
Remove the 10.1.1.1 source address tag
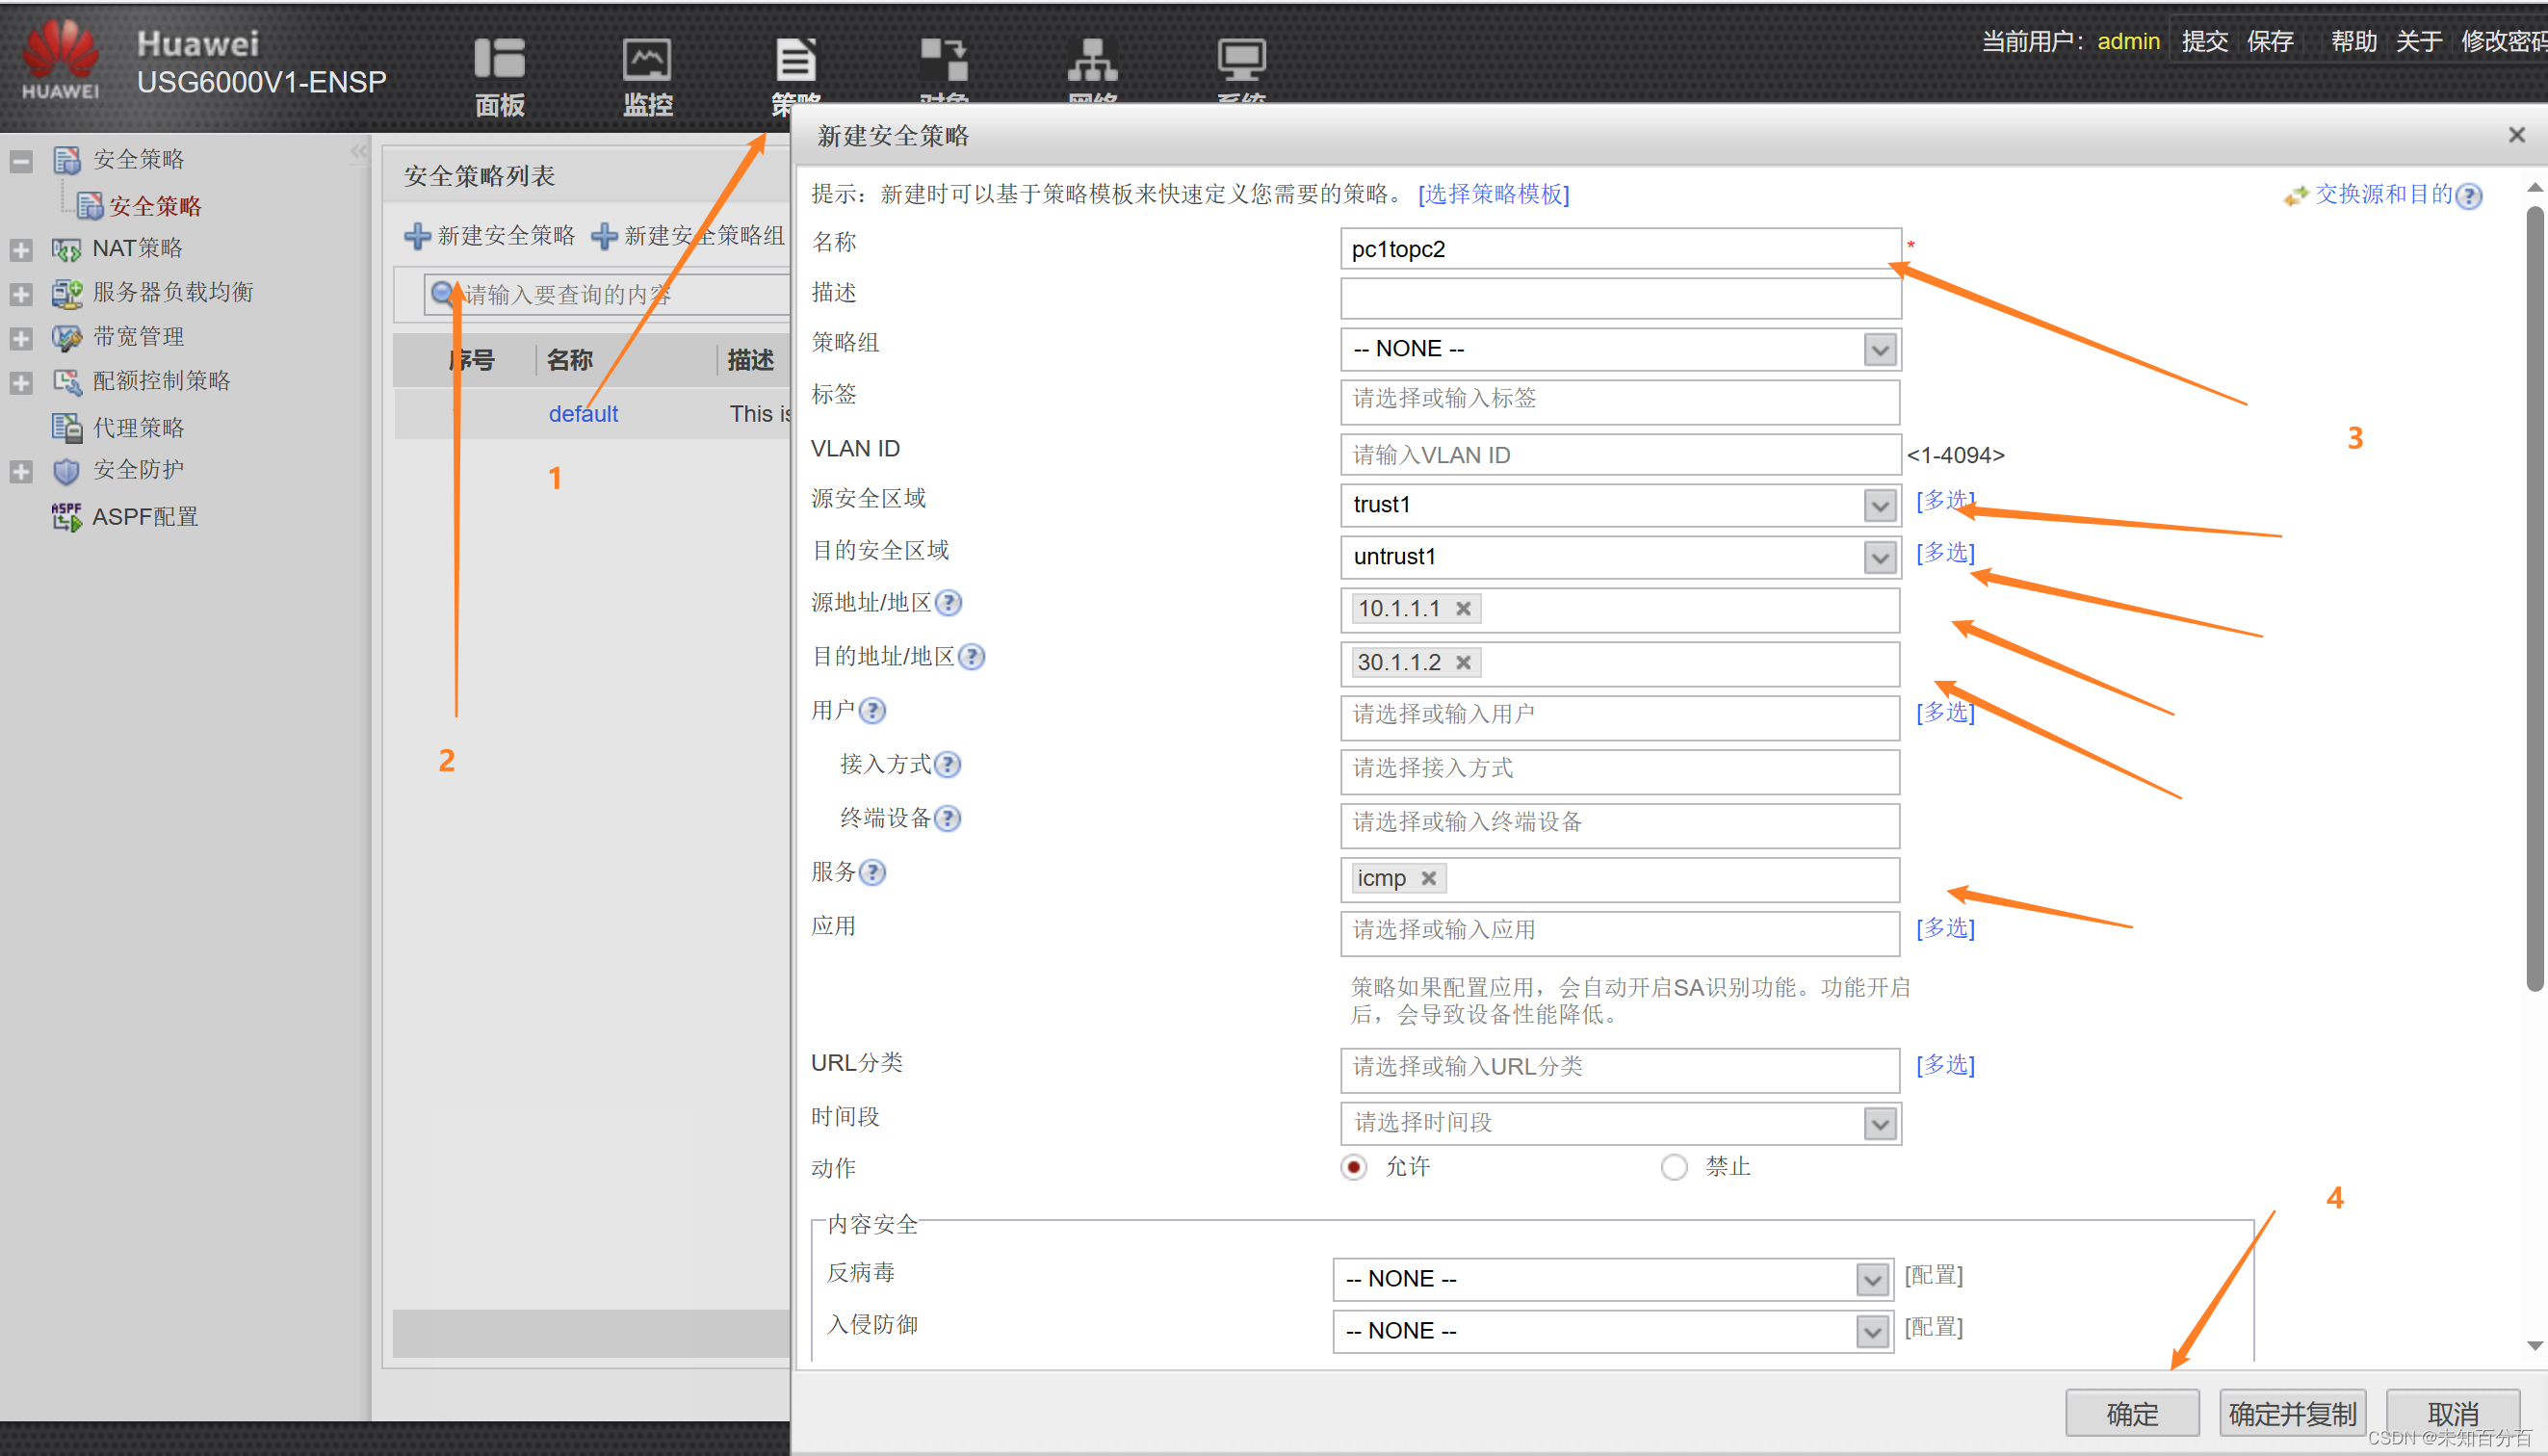1463,609
